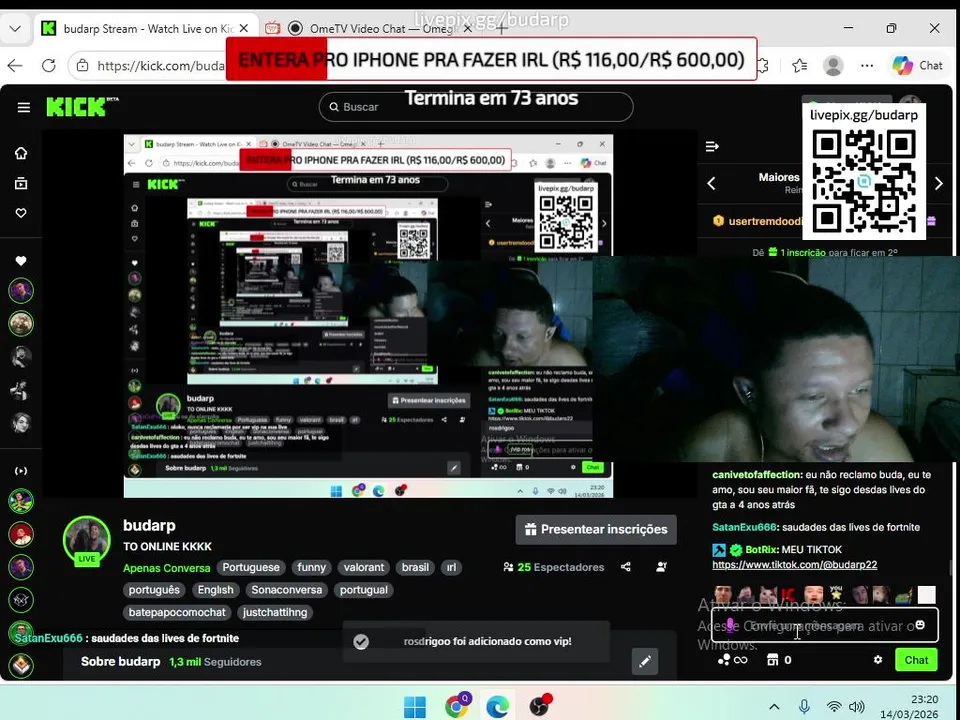Screen dimensions: 960x720
Task: Click username canivetofaffection in chat
Action: pos(756,474)
